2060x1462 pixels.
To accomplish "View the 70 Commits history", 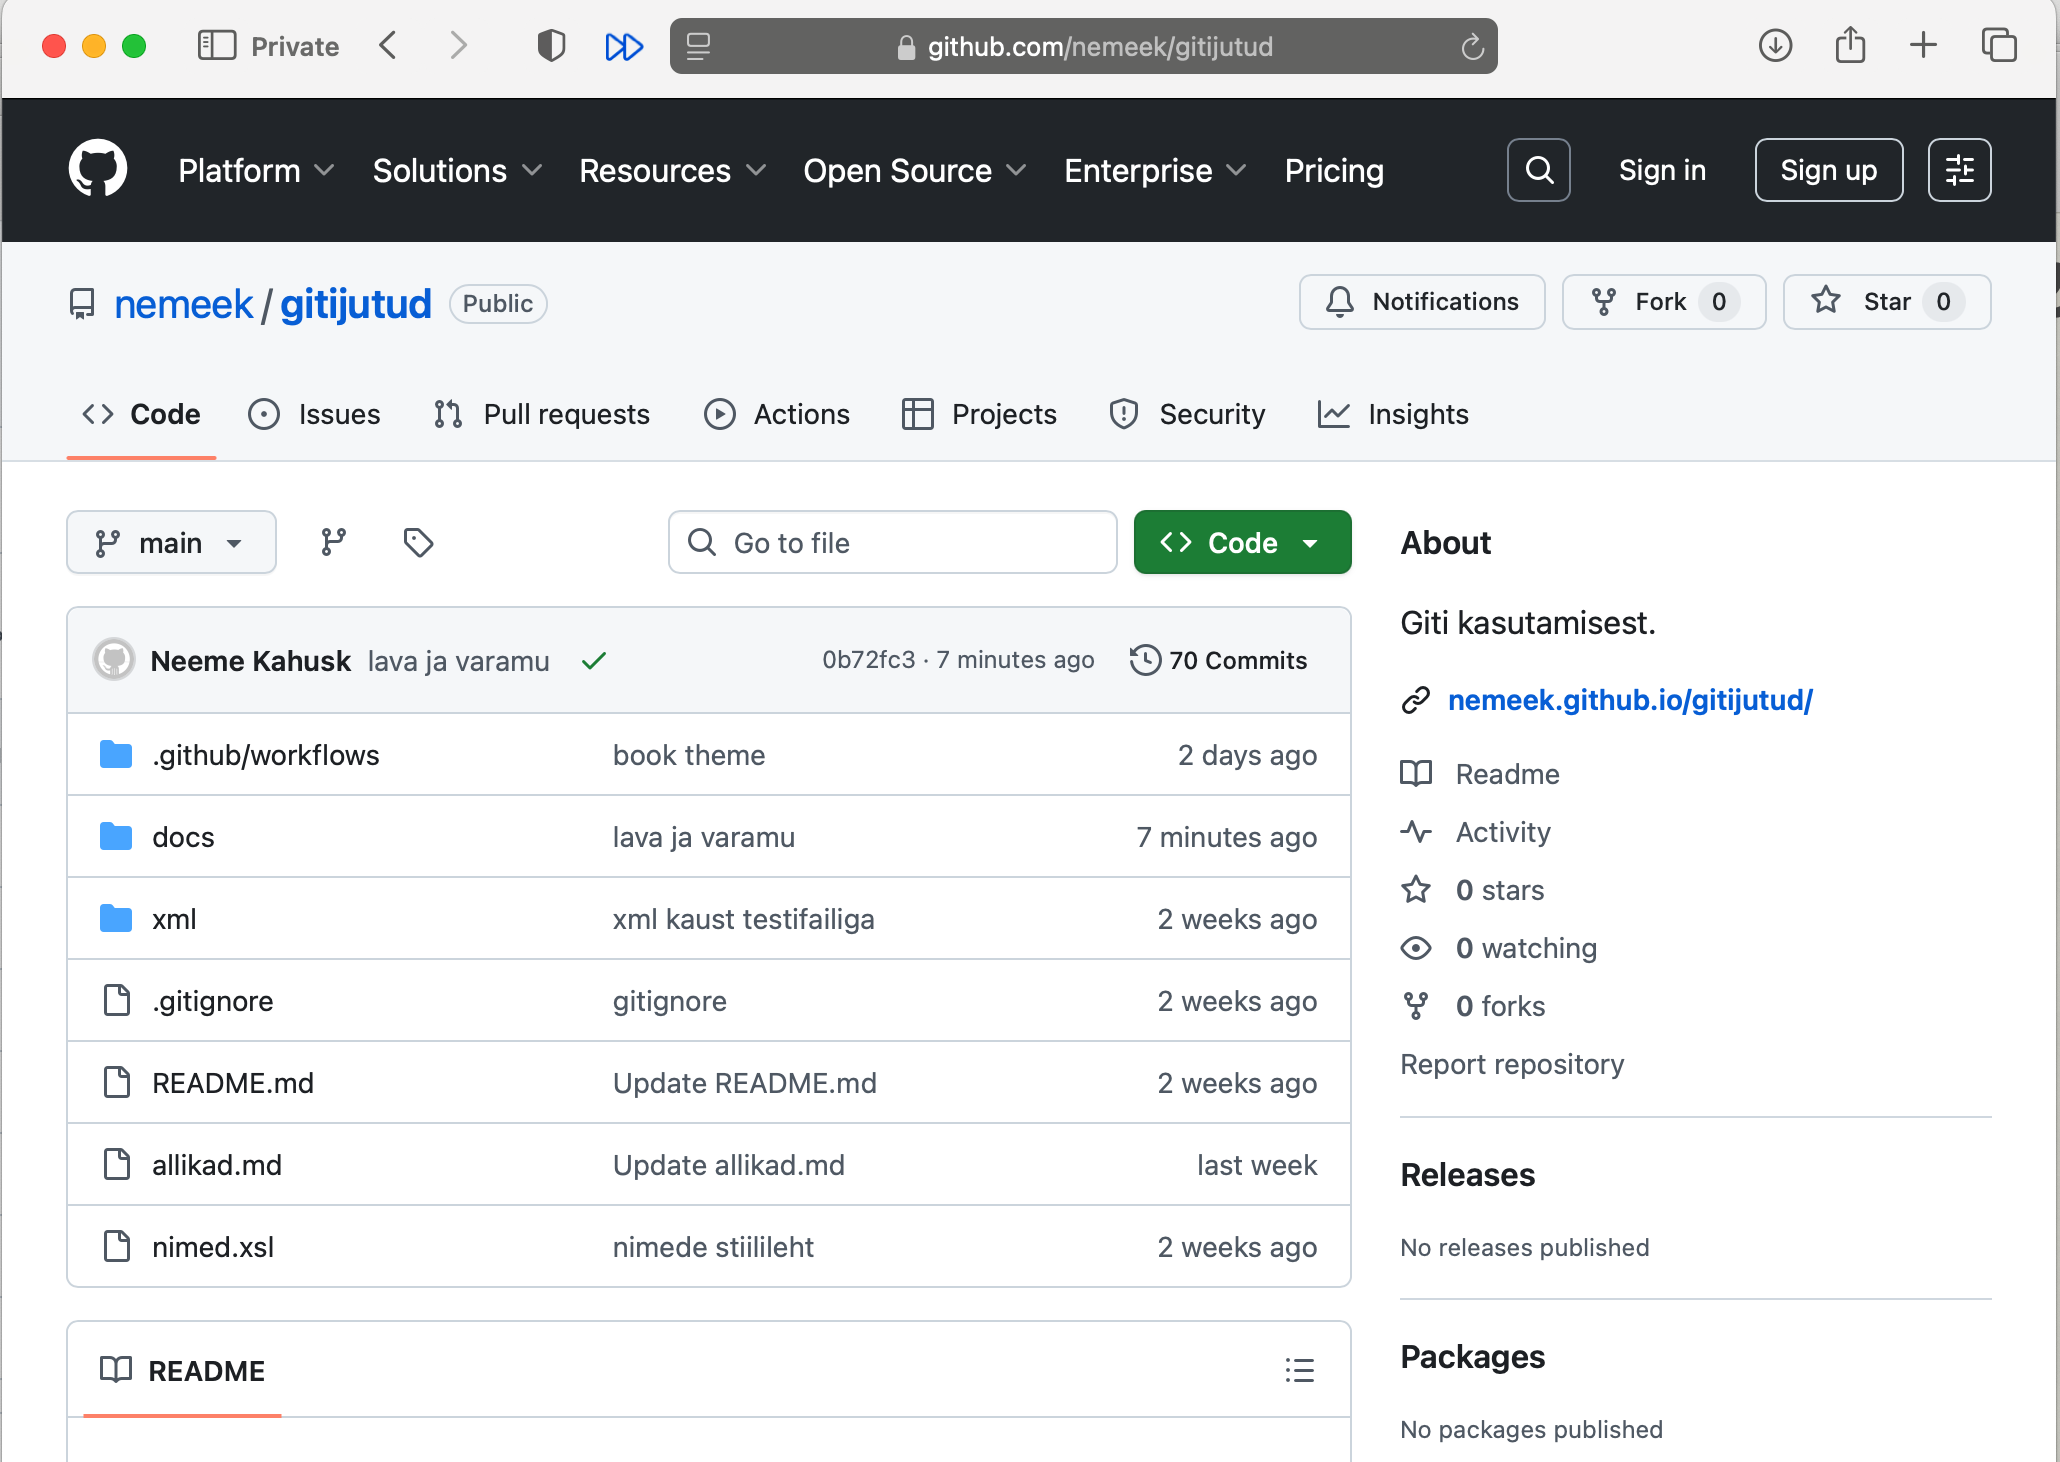I will point(1219,660).
